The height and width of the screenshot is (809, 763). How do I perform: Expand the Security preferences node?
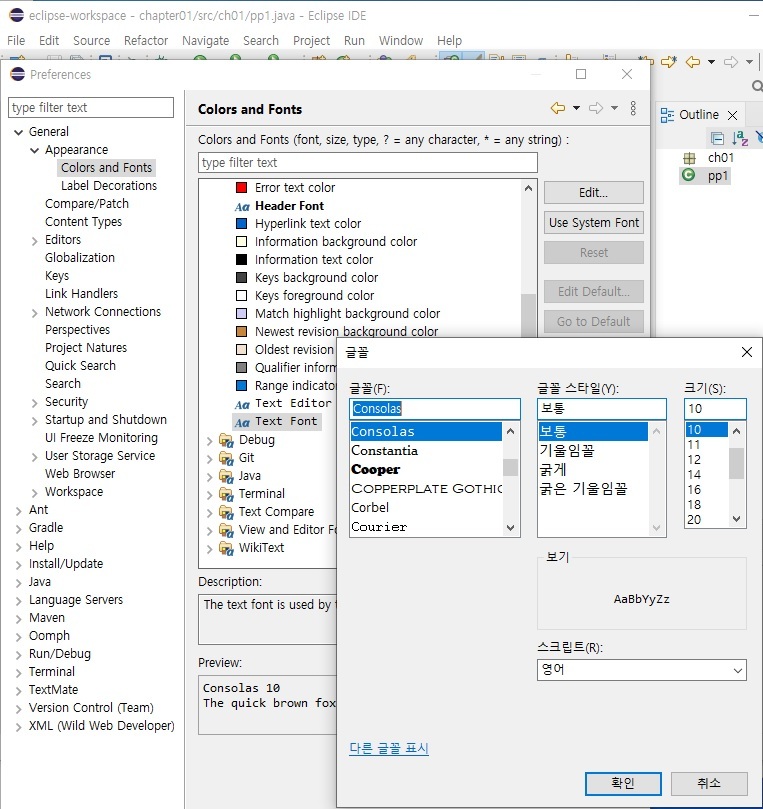coord(35,403)
